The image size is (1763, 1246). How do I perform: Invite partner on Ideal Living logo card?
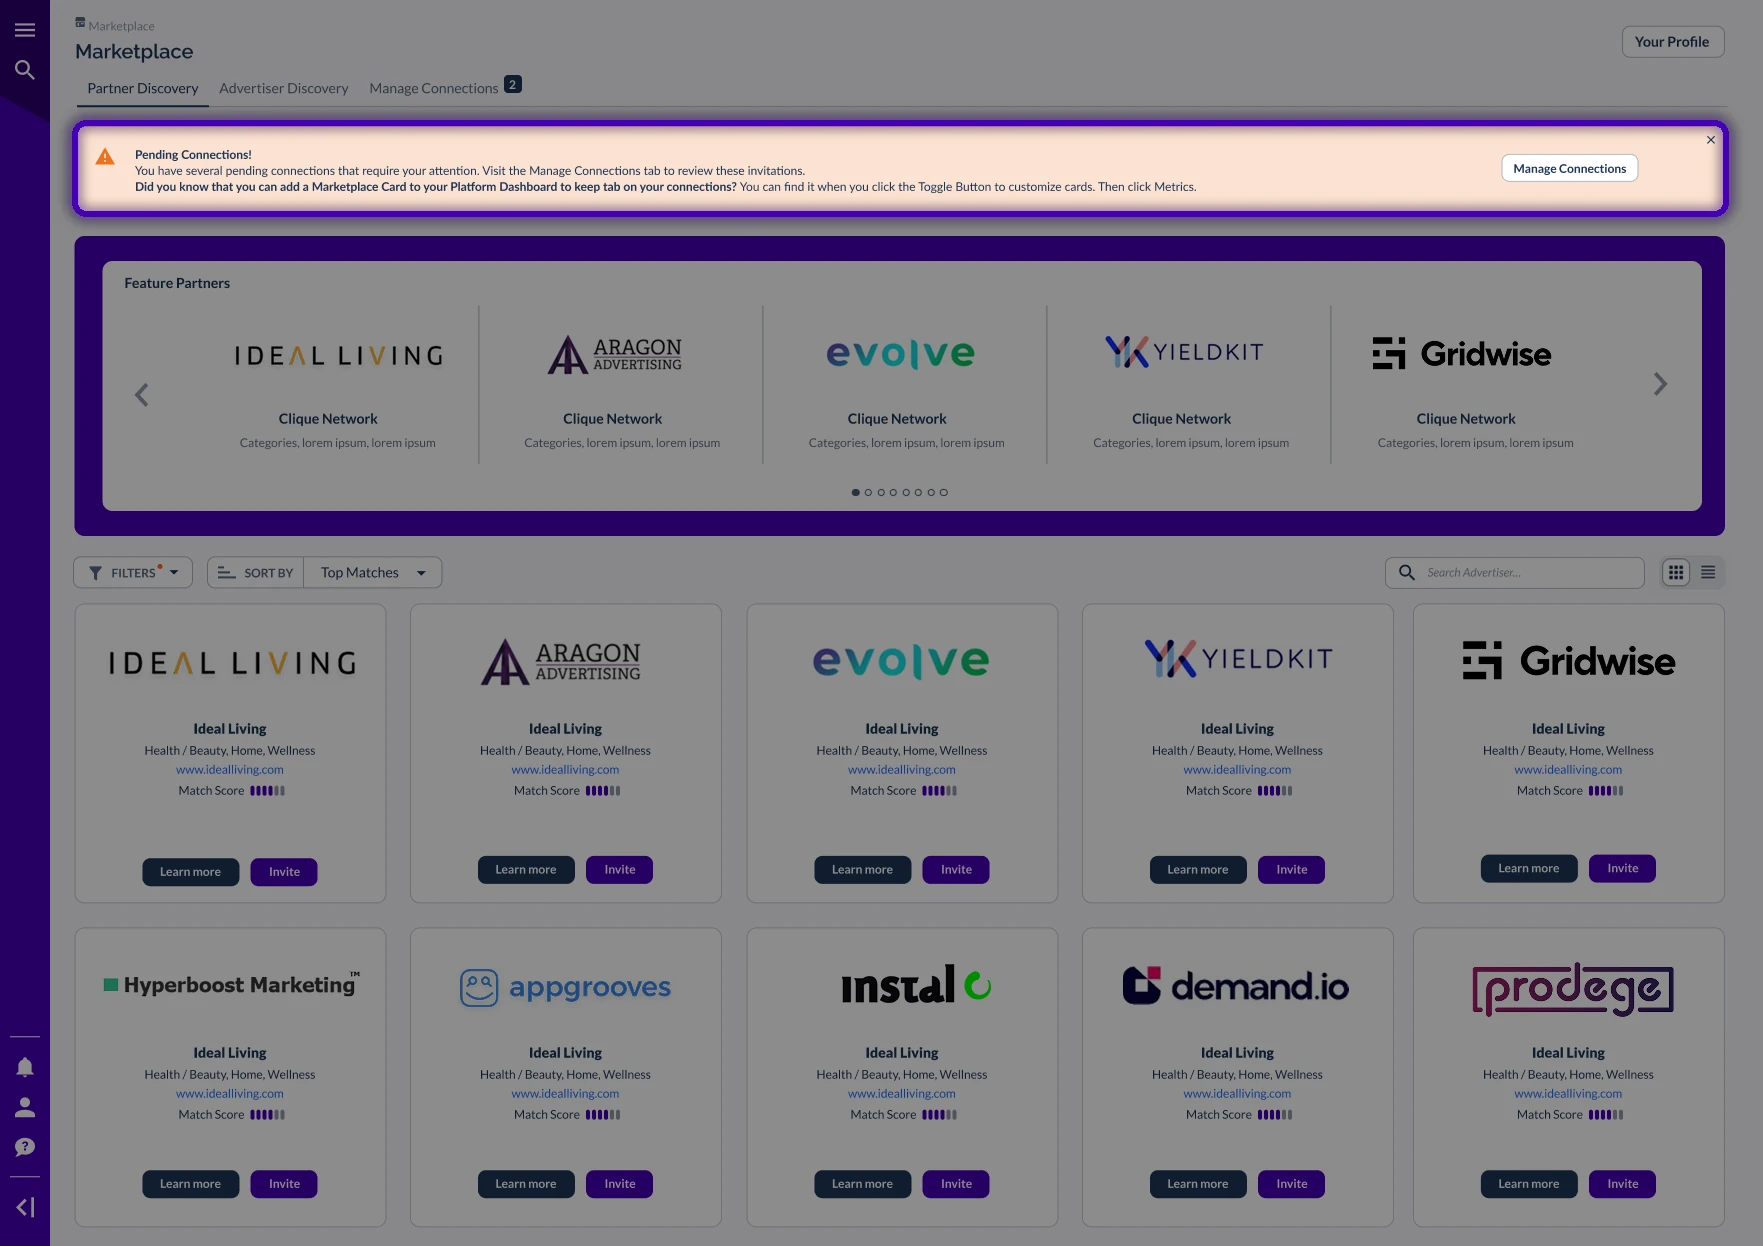pyautogui.click(x=284, y=872)
